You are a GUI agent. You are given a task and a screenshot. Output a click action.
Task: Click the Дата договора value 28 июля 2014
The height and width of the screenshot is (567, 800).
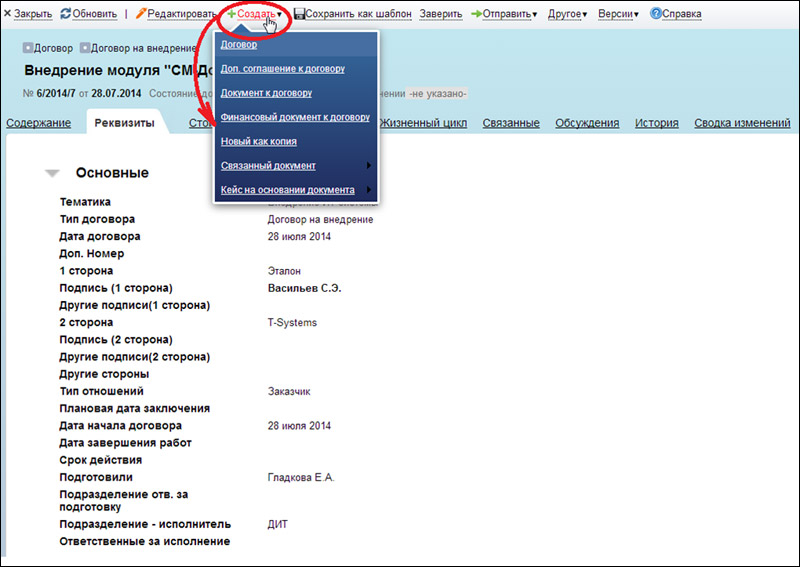click(299, 237)
